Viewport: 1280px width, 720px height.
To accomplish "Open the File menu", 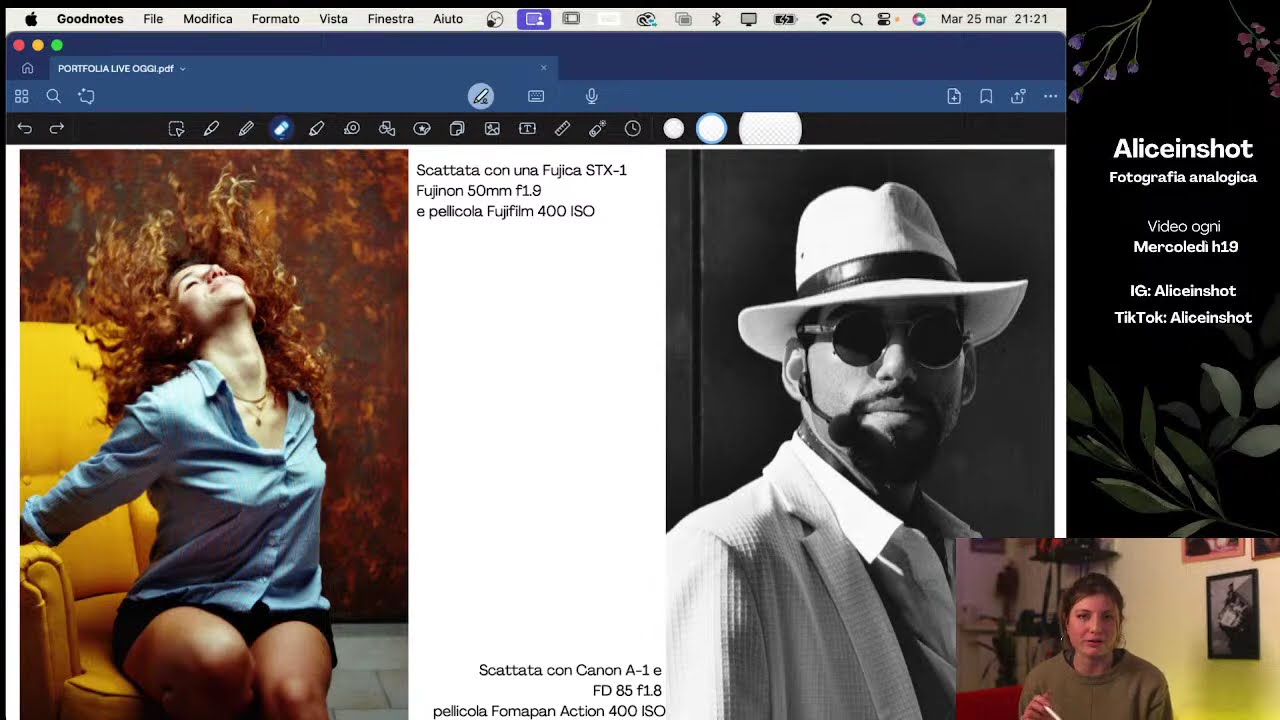I will coord(153,19).
